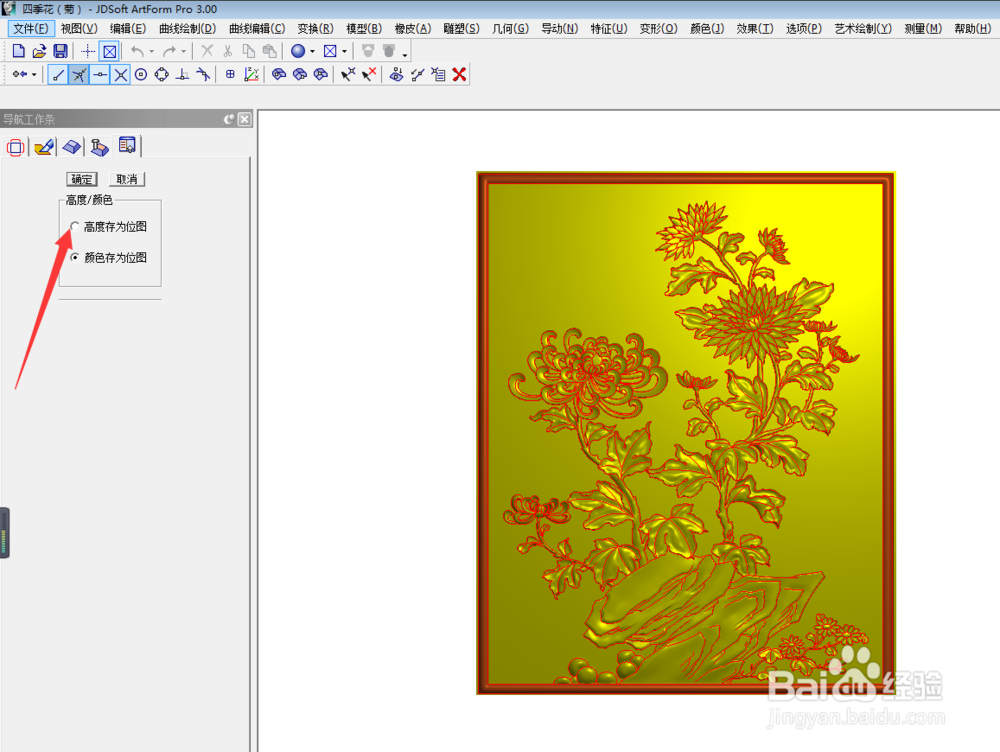
Task: Click the cursor with red X deselect icon
Action: (x=369, y=75)
